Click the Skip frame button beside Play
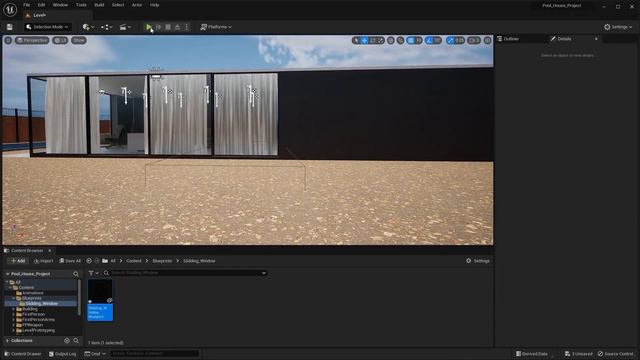Viewport: 640px width, 360px height. pyautogui.click(x=159, y=27)
